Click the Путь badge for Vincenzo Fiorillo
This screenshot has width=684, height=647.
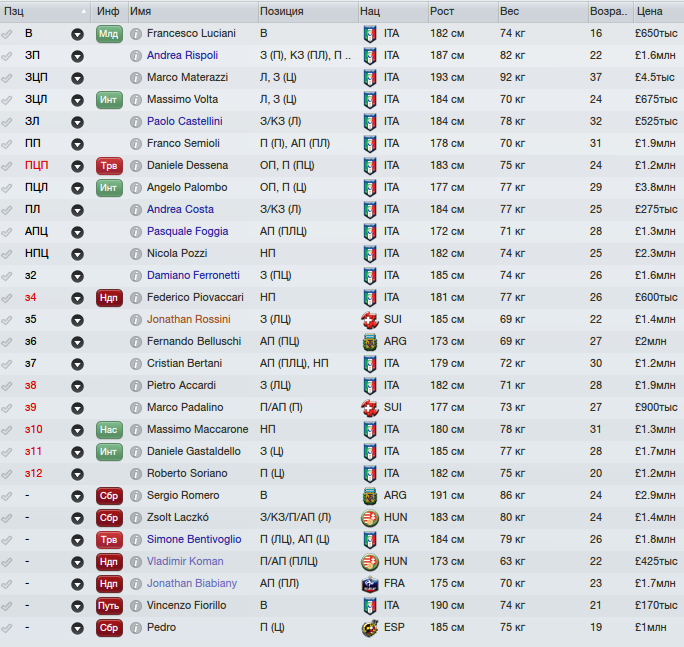coord(109,605)
